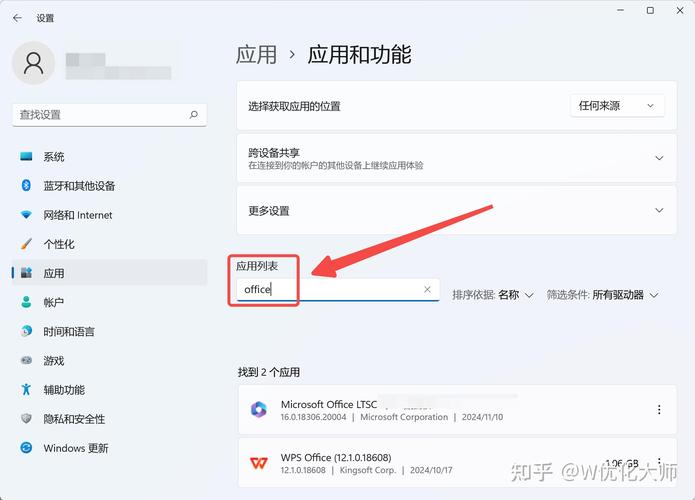Click the globe clock icon for 时间和语言
The image size is (695, 500).
[x=26, y=331]
